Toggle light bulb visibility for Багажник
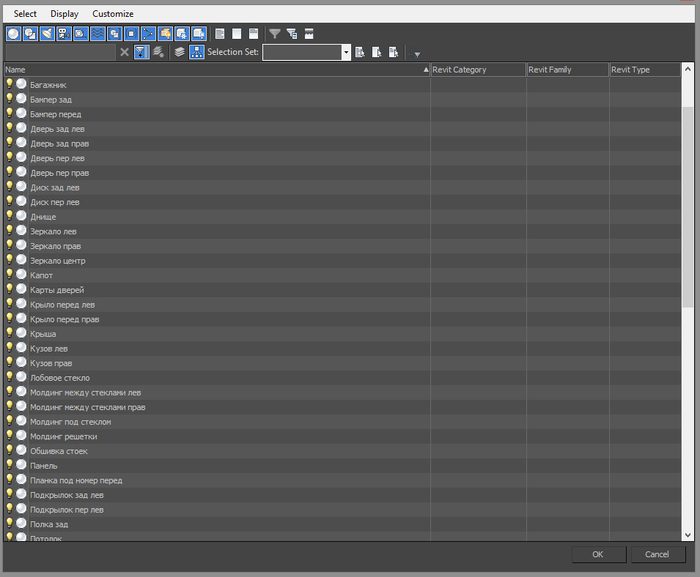 (9, 84)
